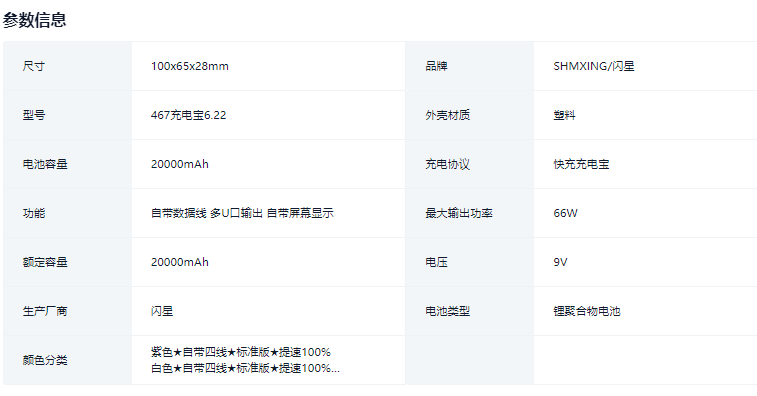
Task: Click the 最大输出功率 value 66W
Action: [x=565, y=213]
